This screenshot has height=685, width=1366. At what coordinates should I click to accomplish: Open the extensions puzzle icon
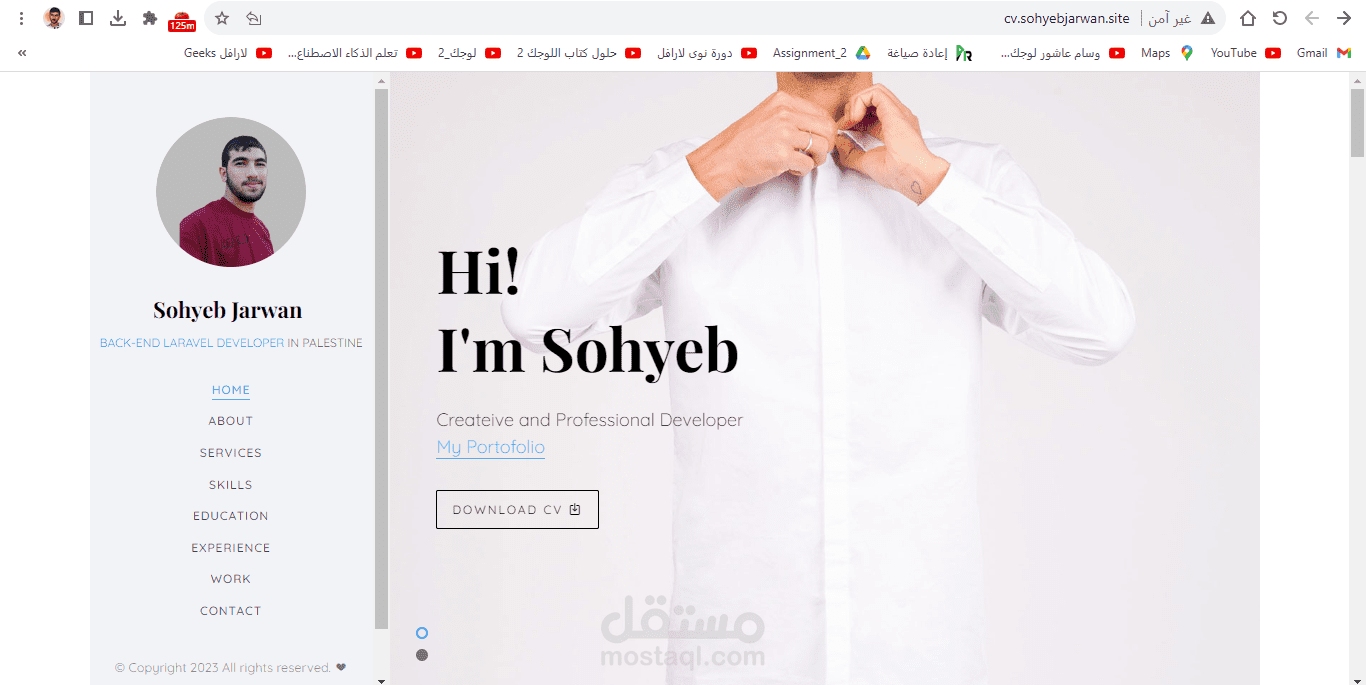coord(150,18)
